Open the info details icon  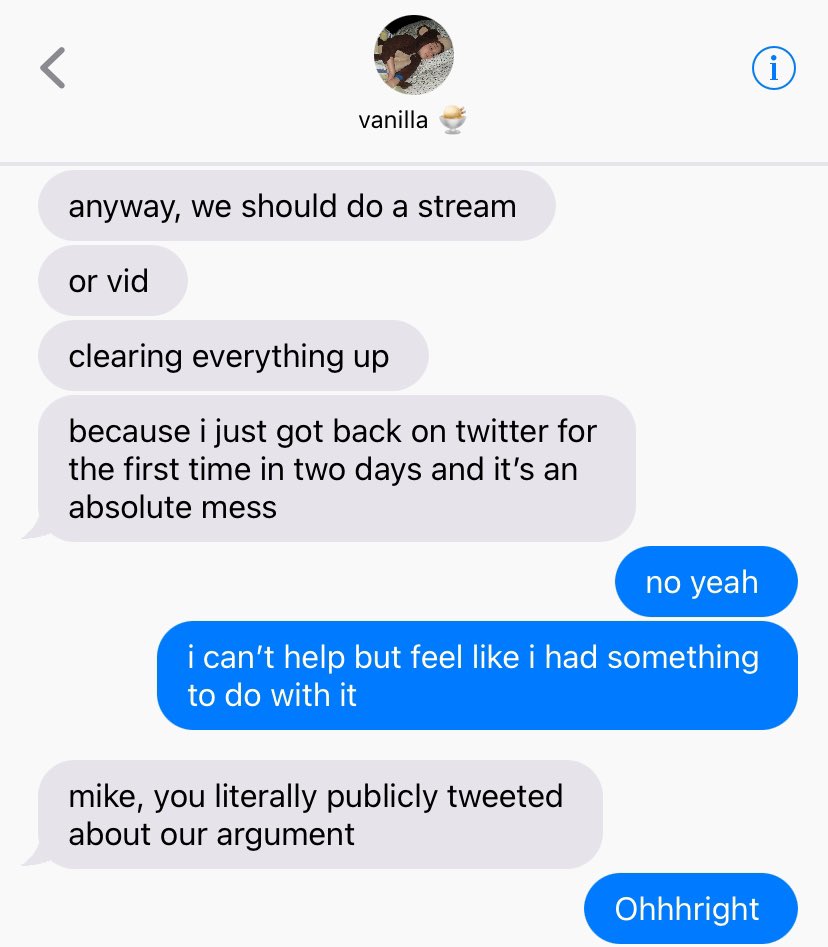(774, 68)
